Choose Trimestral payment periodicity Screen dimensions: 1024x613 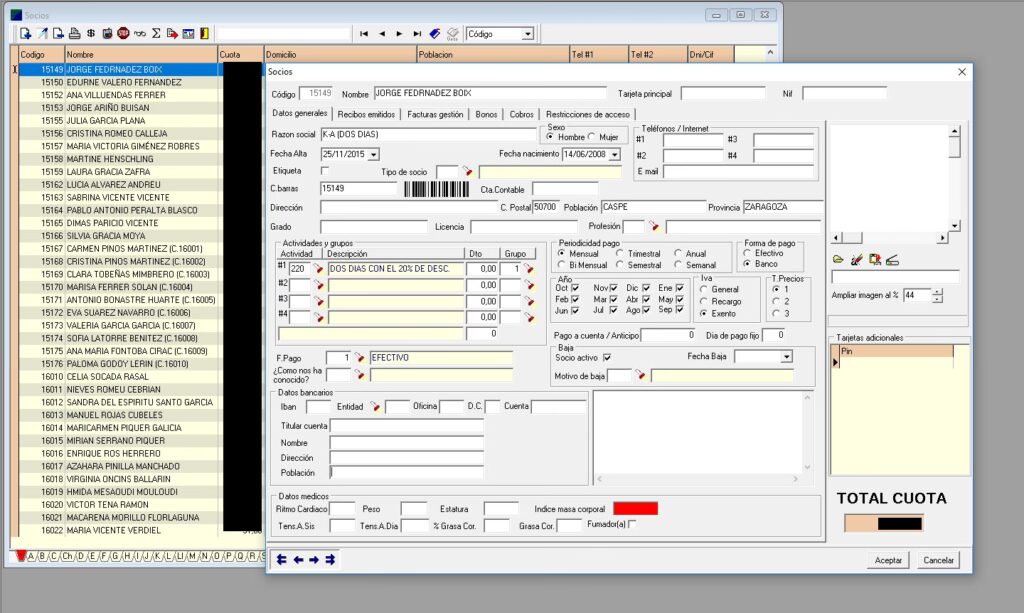(x=620, y=254)
